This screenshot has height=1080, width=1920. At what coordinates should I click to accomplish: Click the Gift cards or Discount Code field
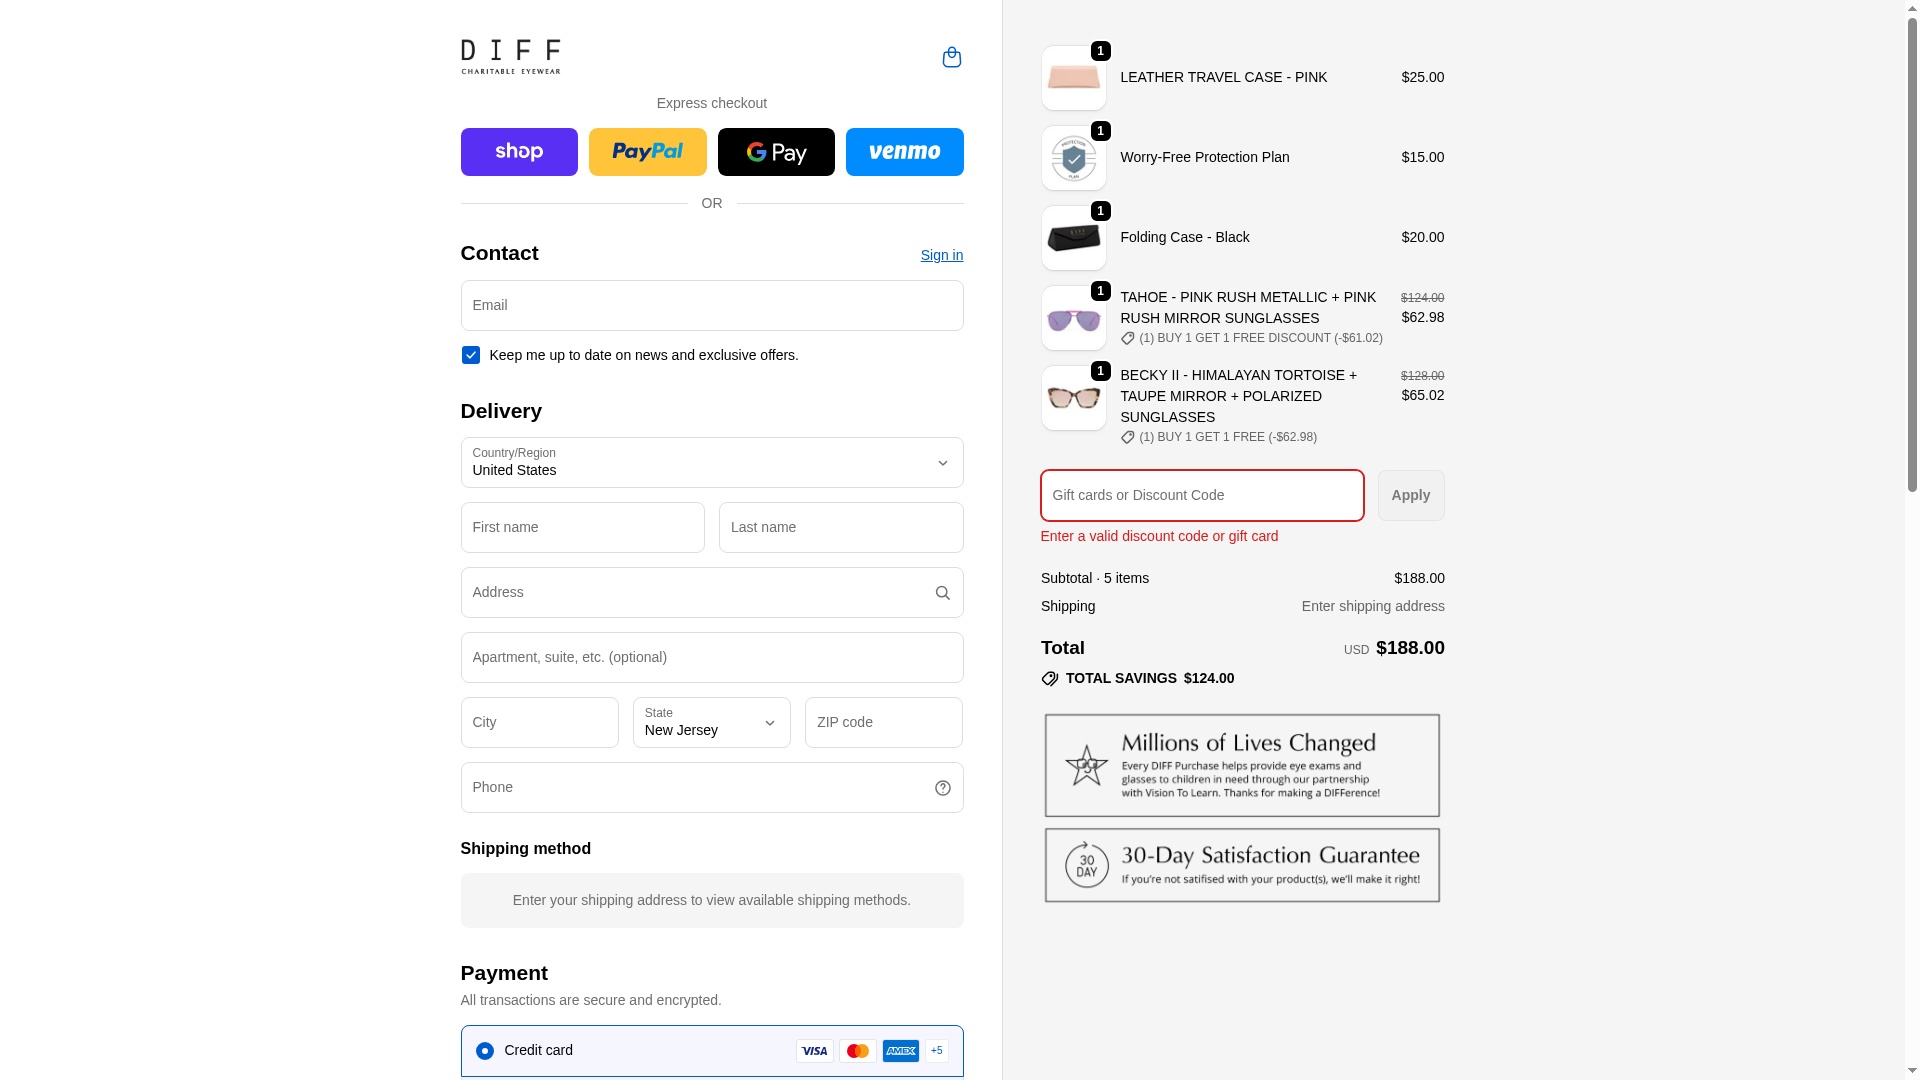pyautogui.click(x=1202, y=495)
